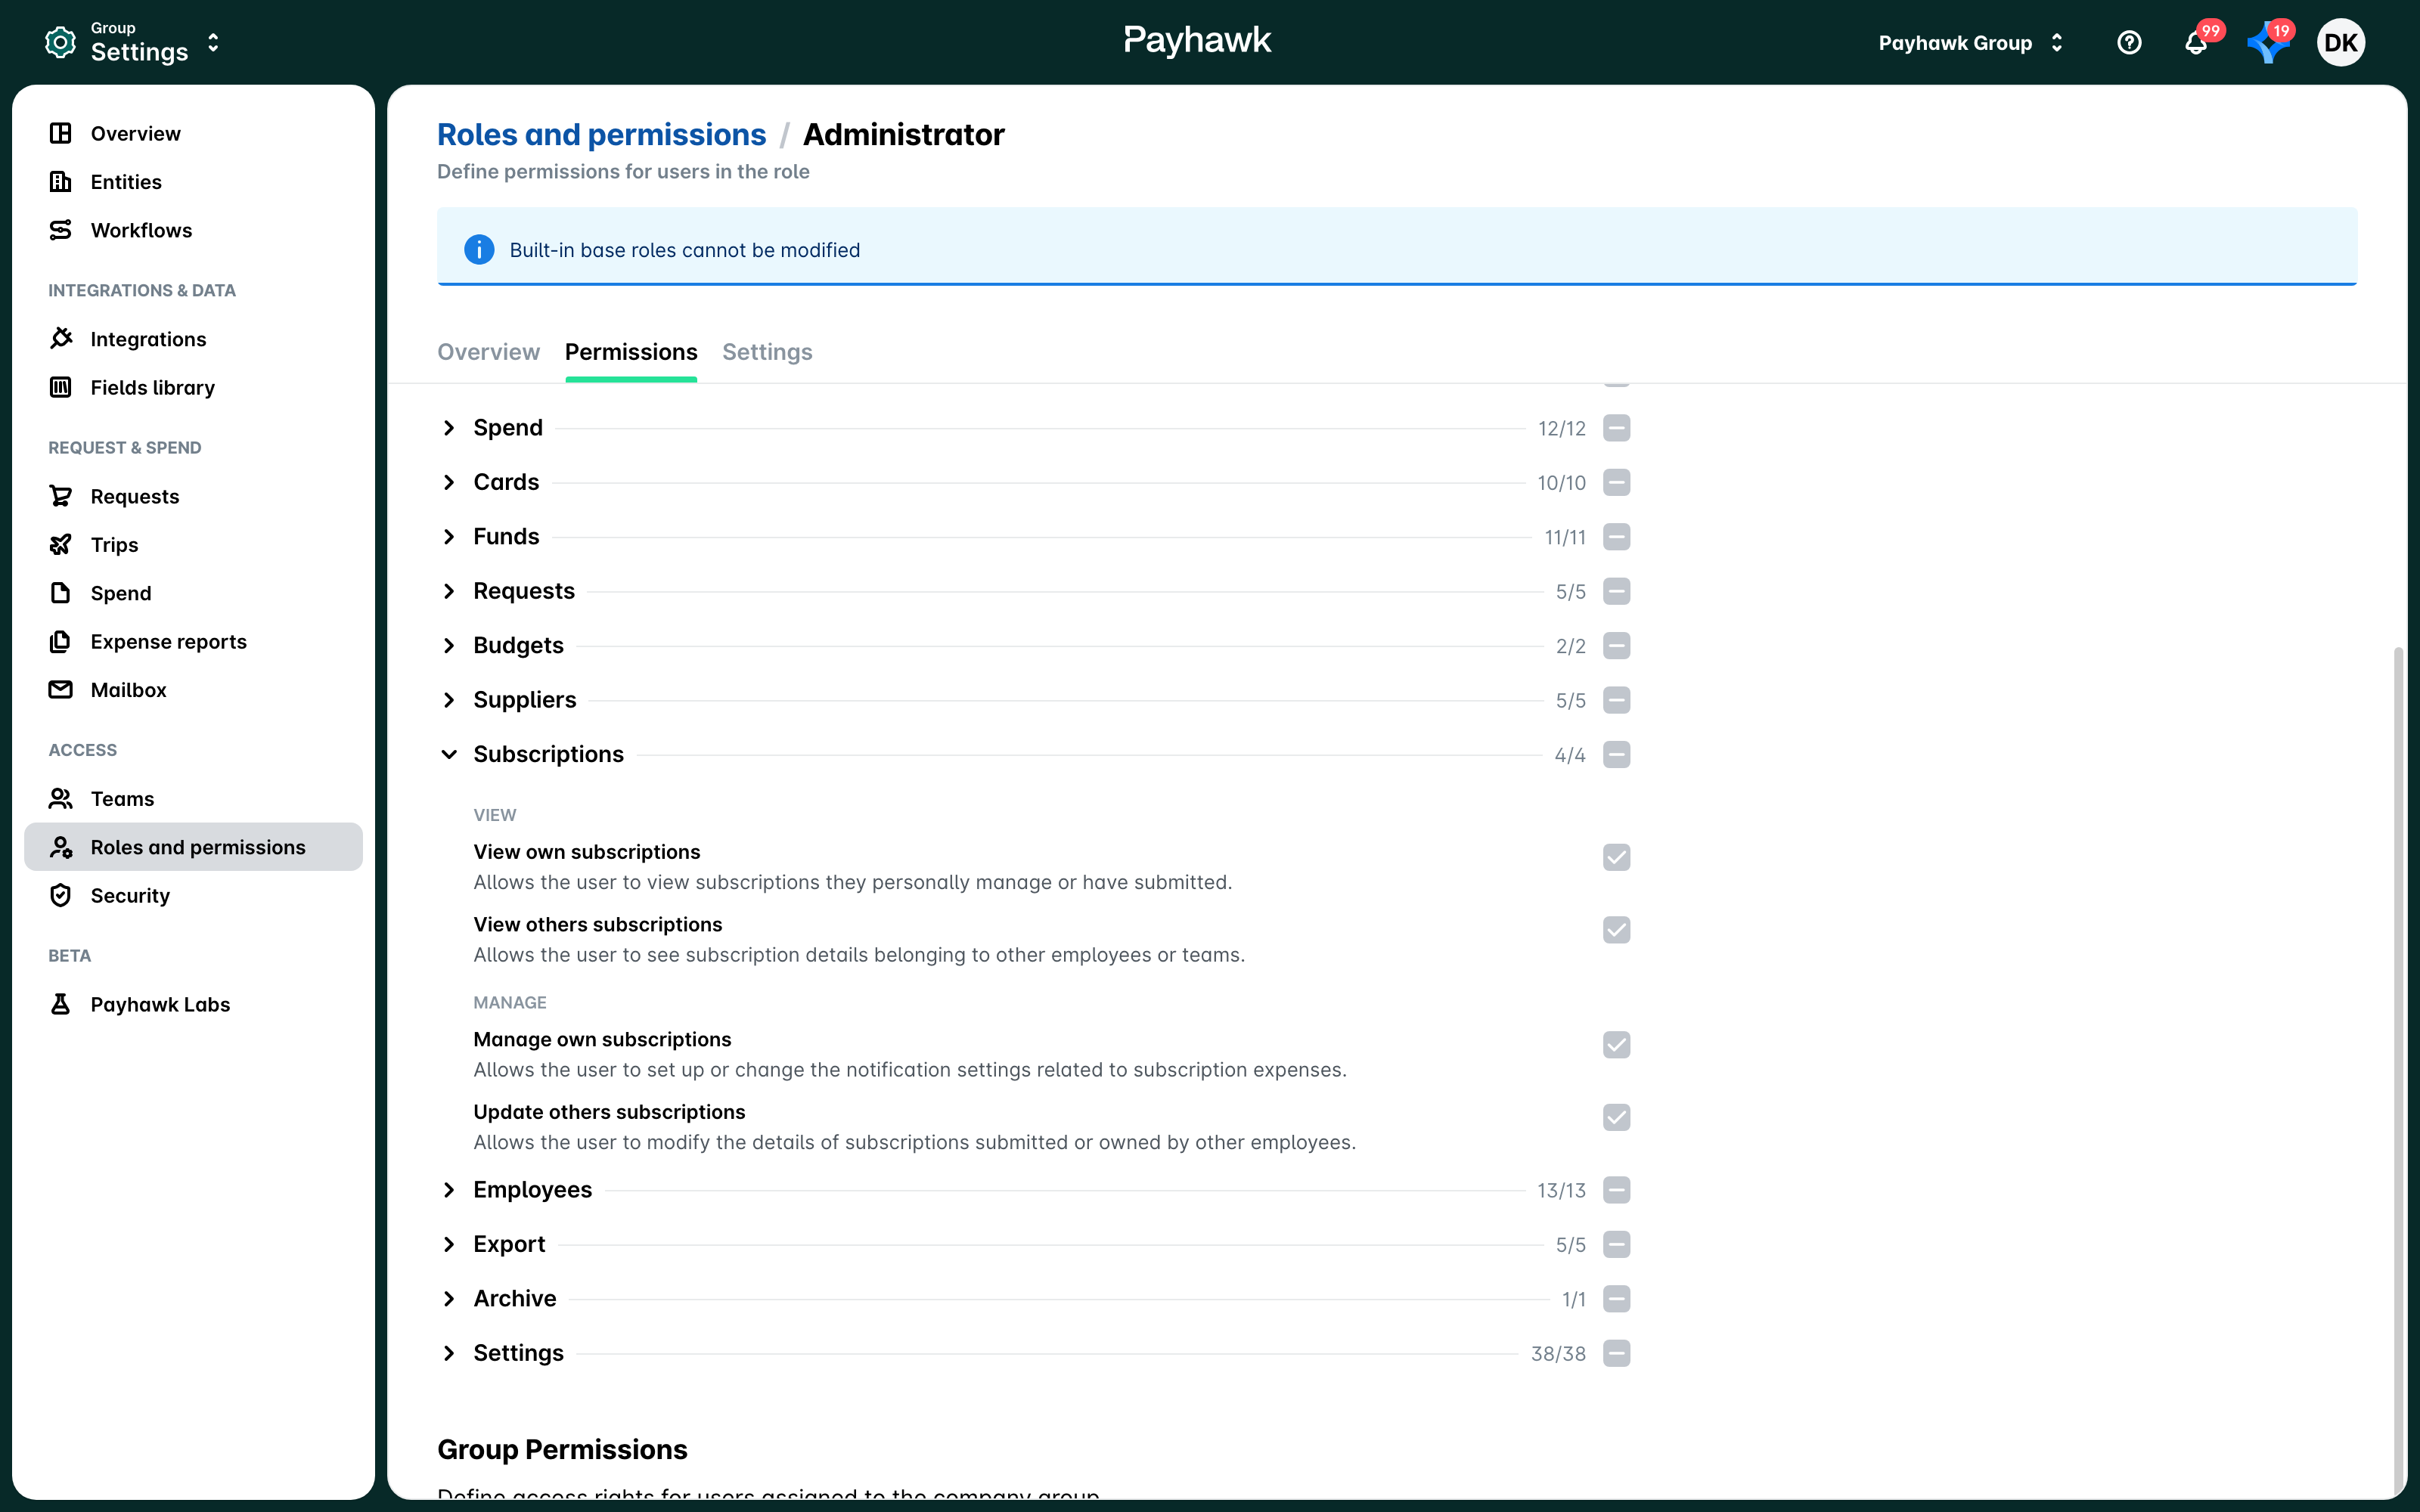Open the Payhawk Group switcher dropdown
Viewport: 2420px width, 1512px height.
pos(1970,43)
